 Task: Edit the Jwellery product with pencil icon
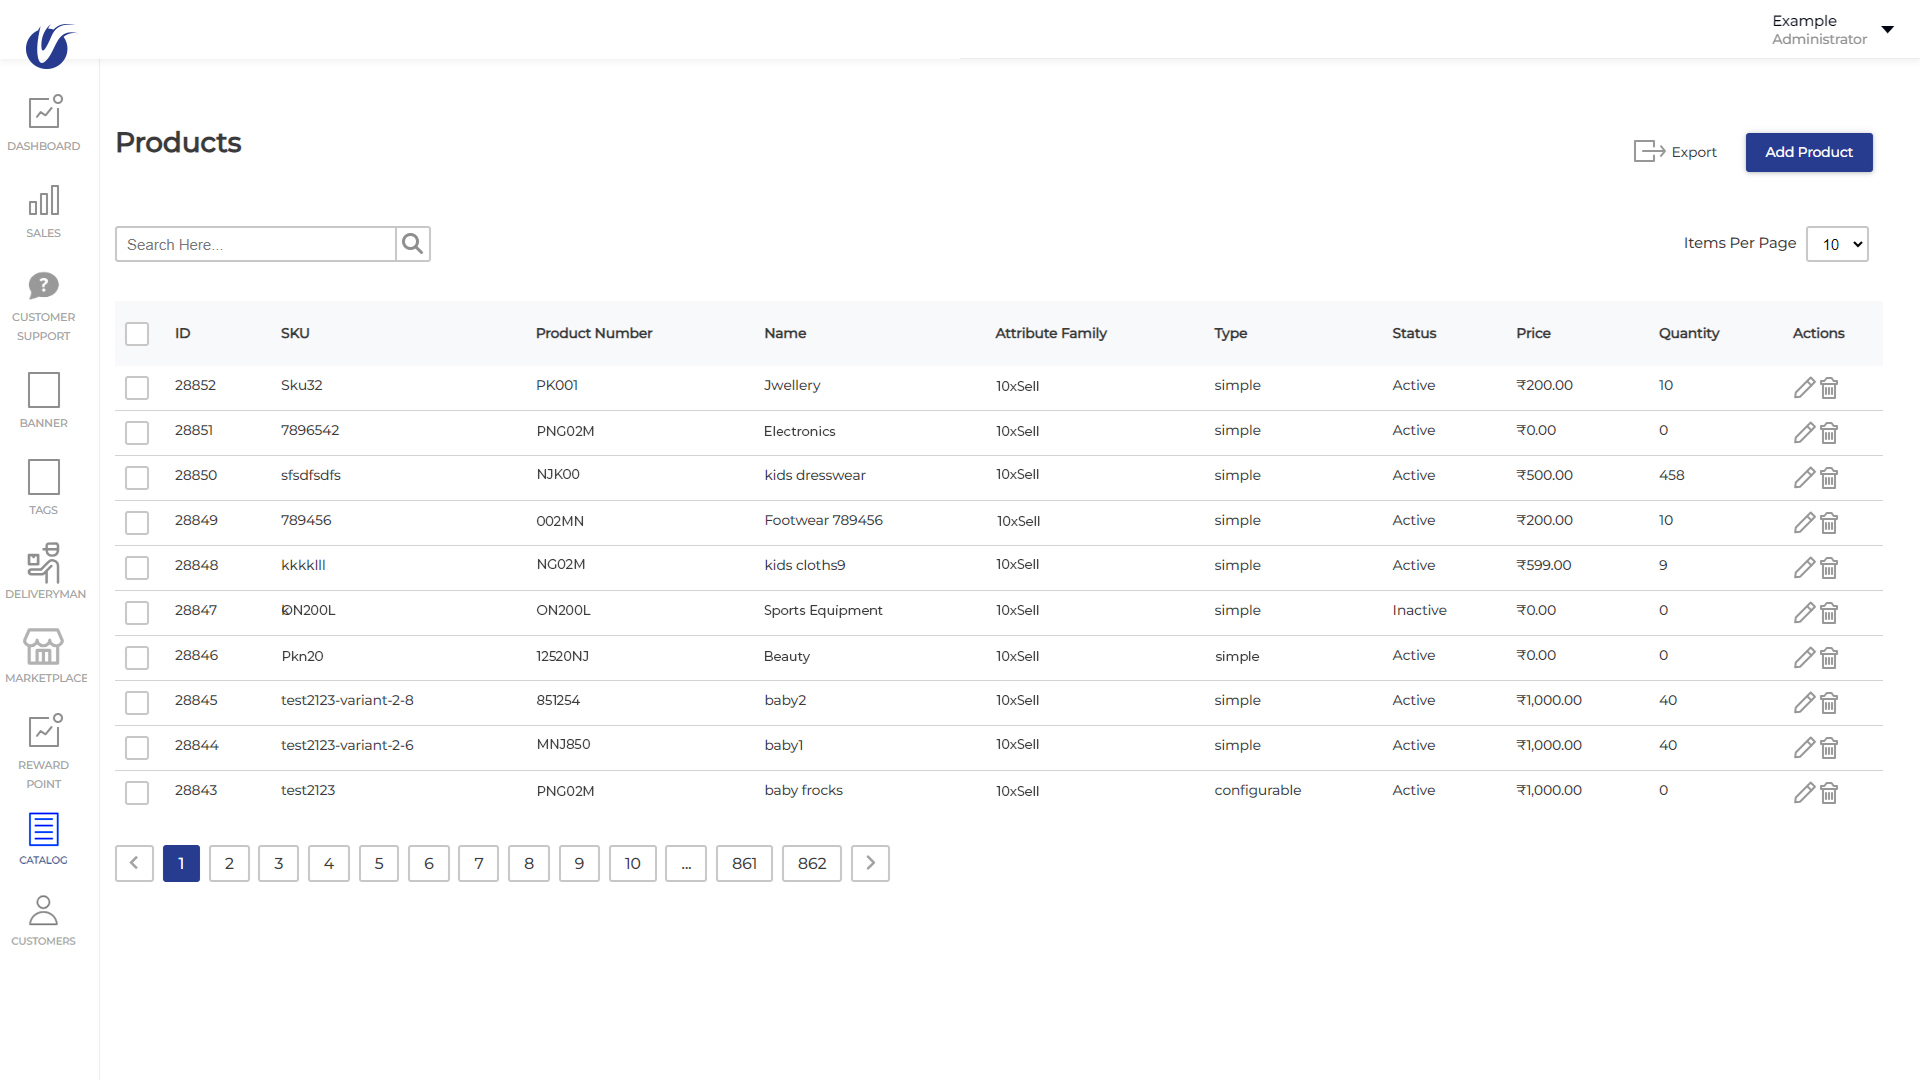pos(1804,388)
